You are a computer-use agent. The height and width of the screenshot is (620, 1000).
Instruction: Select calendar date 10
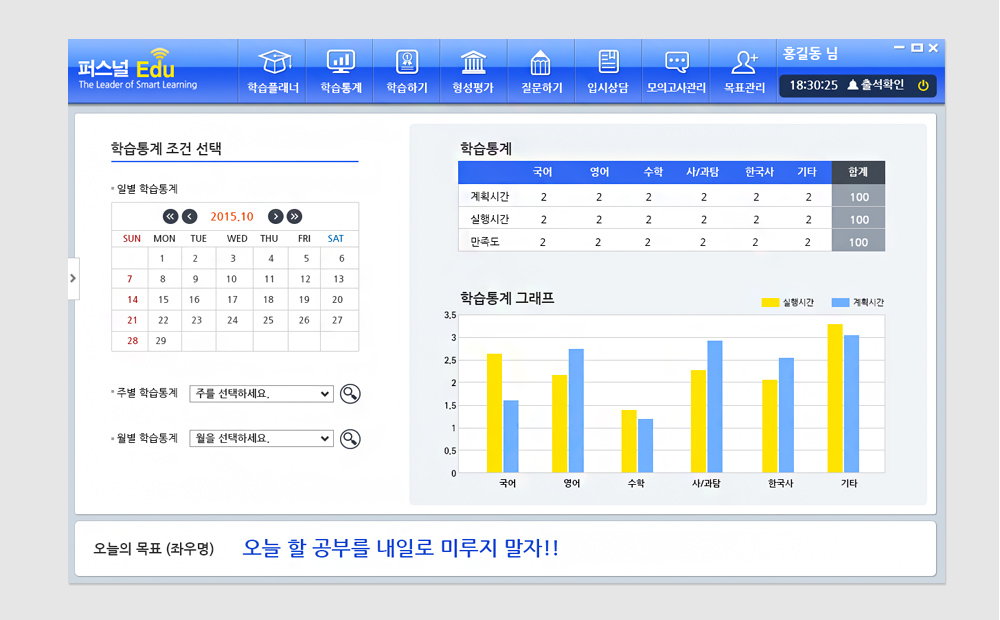(x=231, y=279)
